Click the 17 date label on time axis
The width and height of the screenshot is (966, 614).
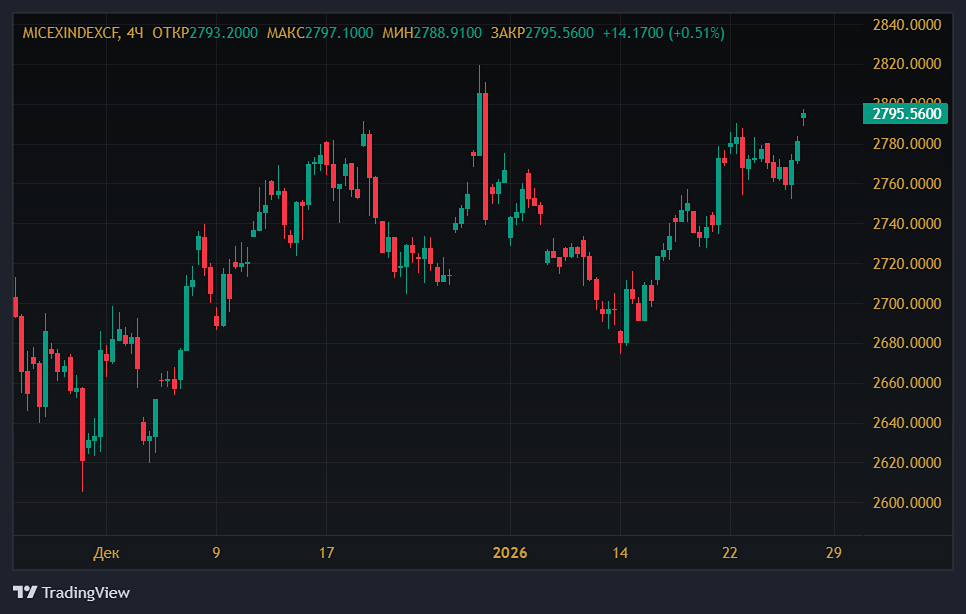pos(327,552)
